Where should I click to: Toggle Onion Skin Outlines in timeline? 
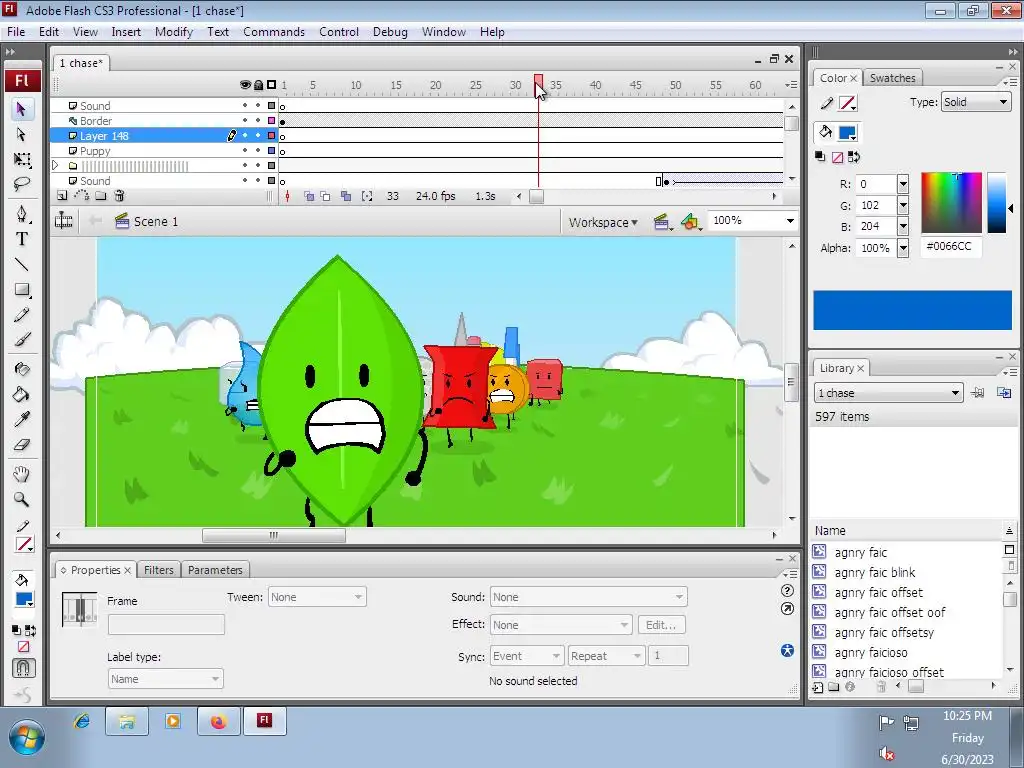325,196
